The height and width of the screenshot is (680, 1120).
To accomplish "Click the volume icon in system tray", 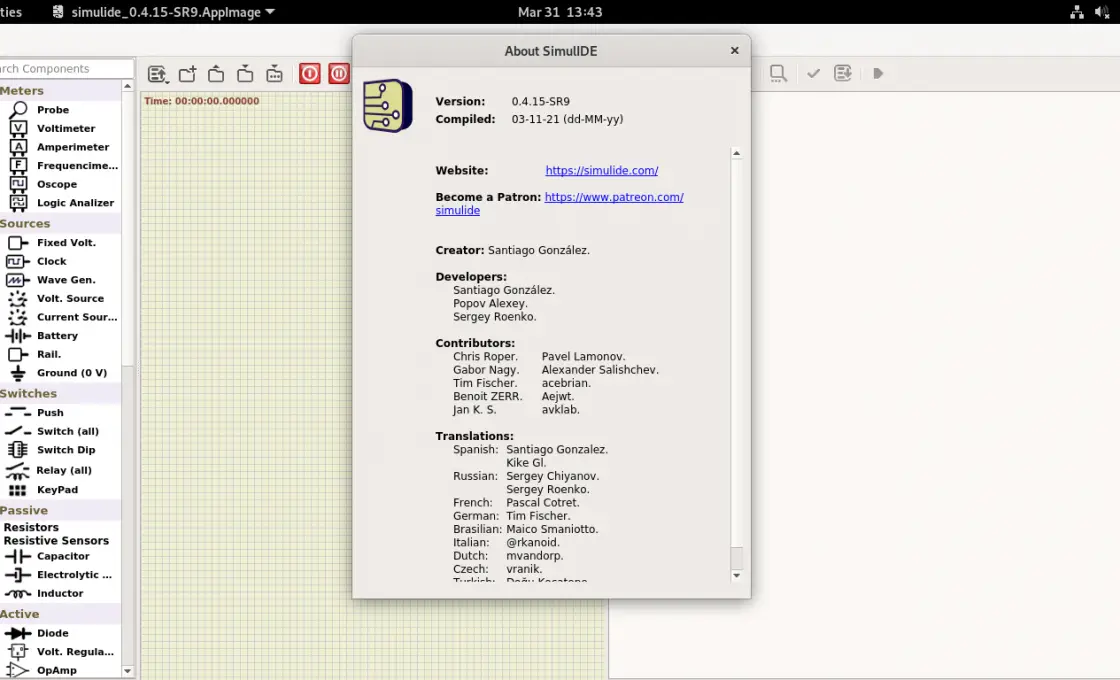I will [x=1101, y=12].
